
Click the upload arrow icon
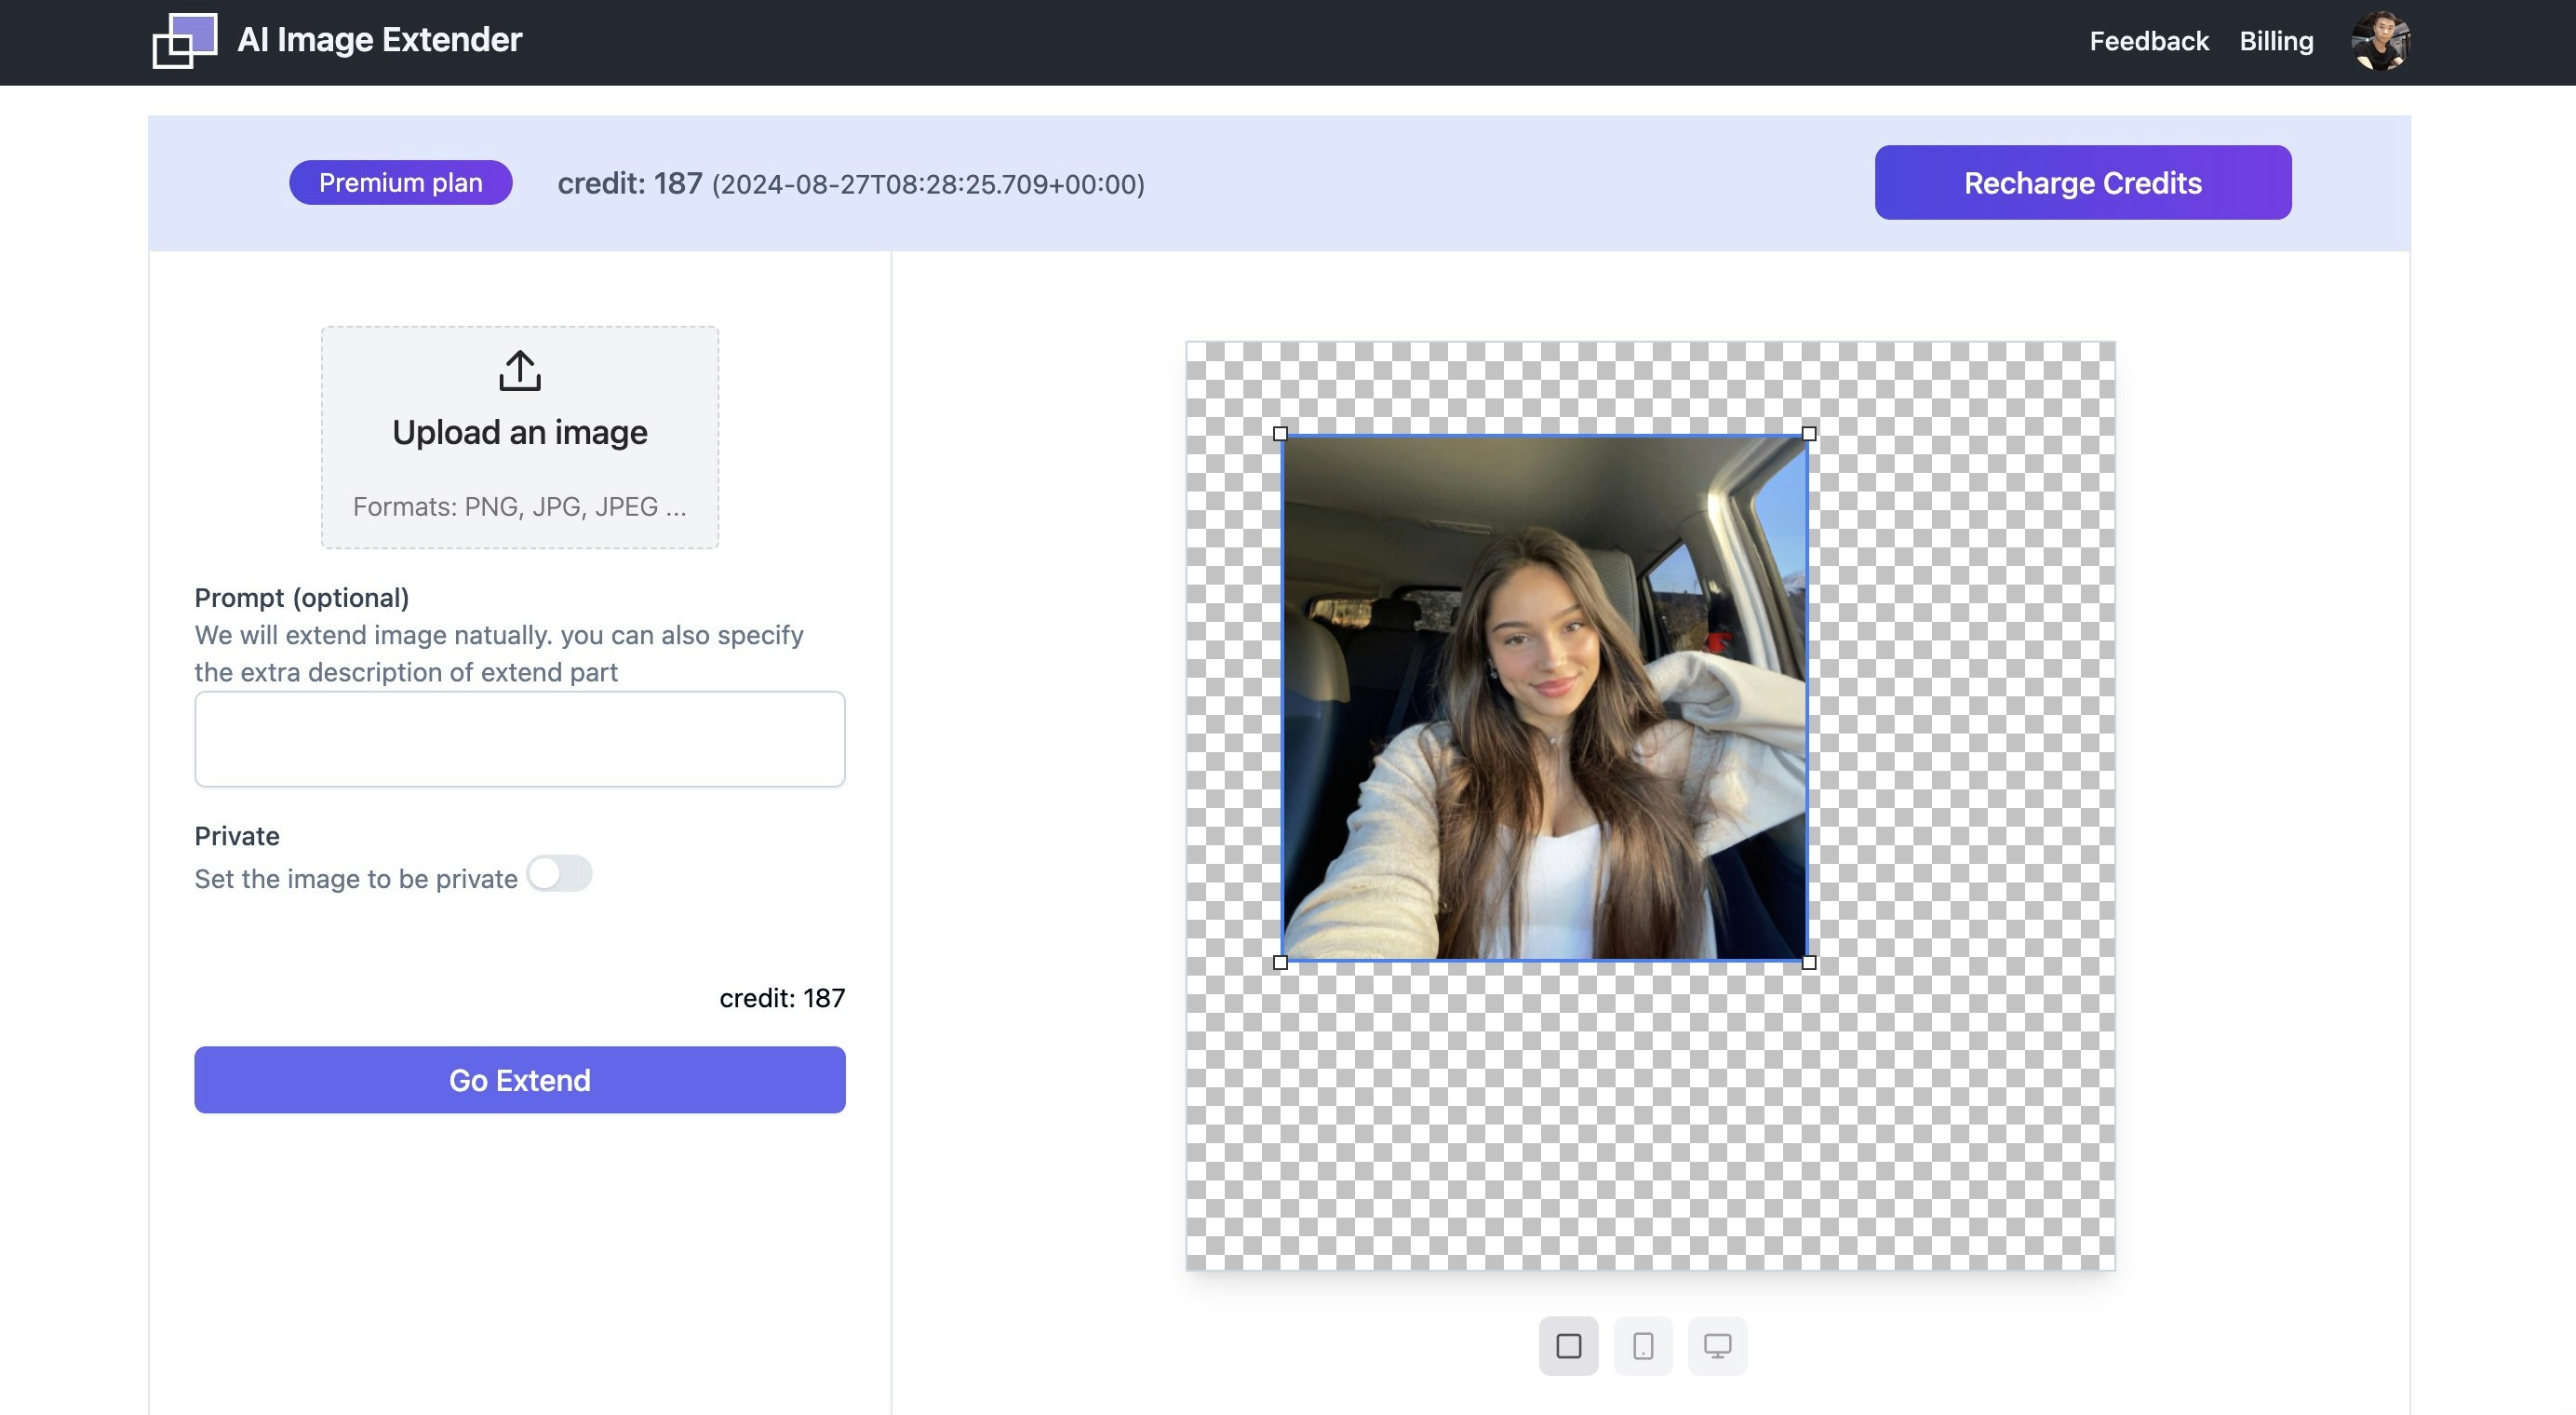pos(519,371)
